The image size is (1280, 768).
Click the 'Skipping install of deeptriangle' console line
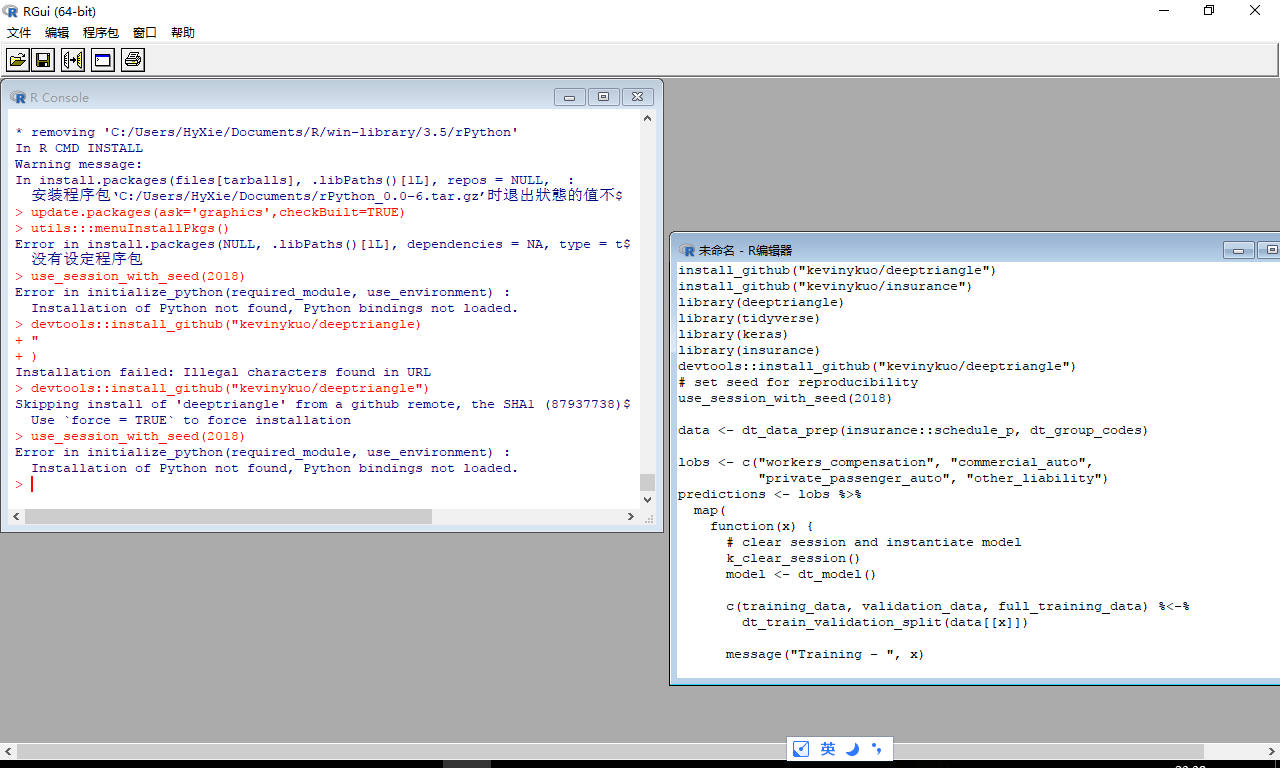click(323, 404)
